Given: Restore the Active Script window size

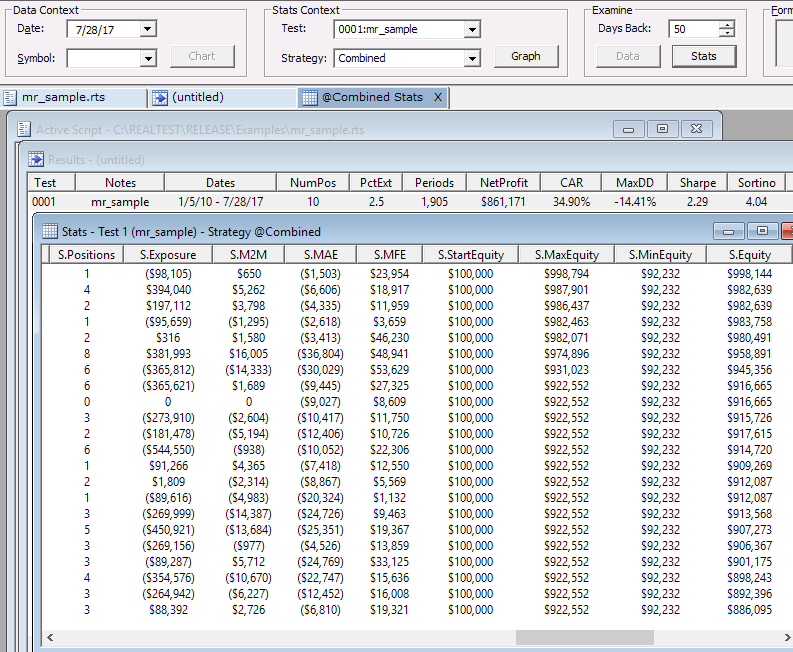Looking at the screenshot, I should click(662, 129).
